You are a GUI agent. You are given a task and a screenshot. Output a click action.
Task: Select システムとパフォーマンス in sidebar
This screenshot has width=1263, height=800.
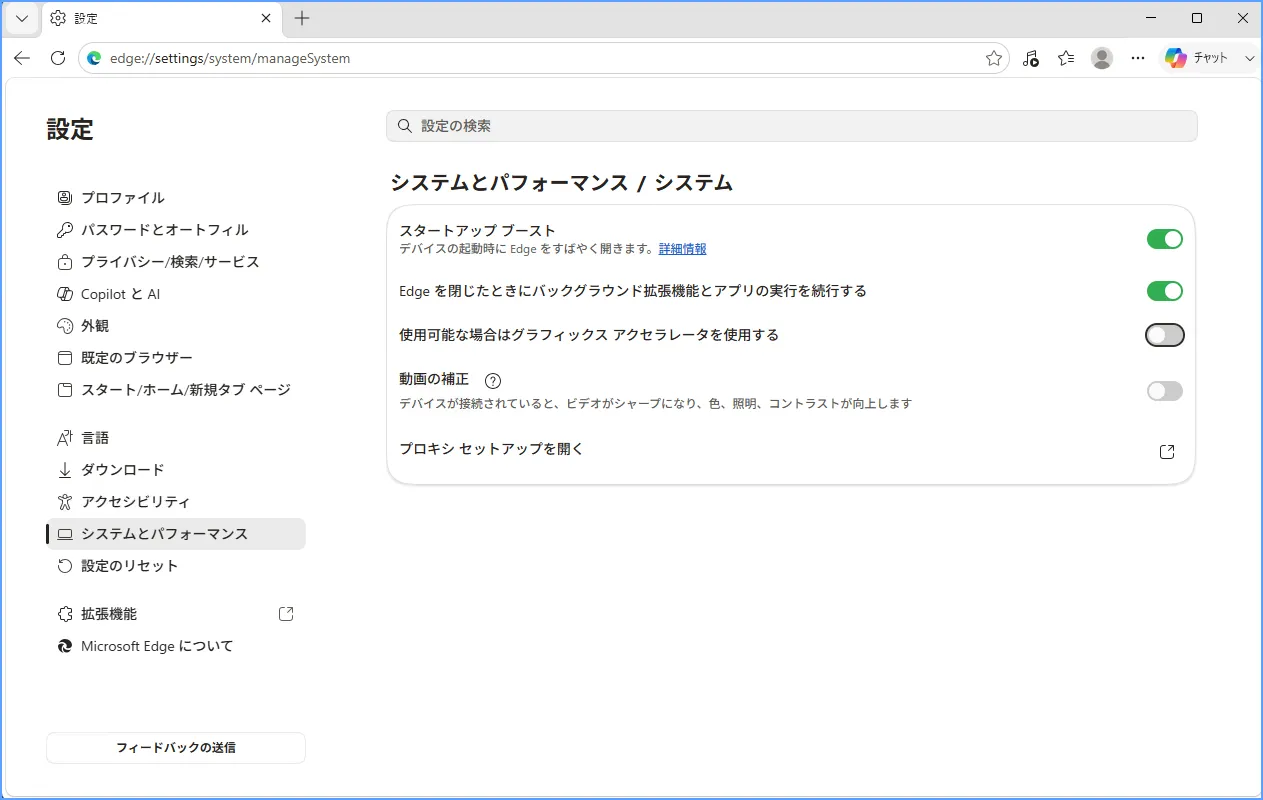coord(176,534)
